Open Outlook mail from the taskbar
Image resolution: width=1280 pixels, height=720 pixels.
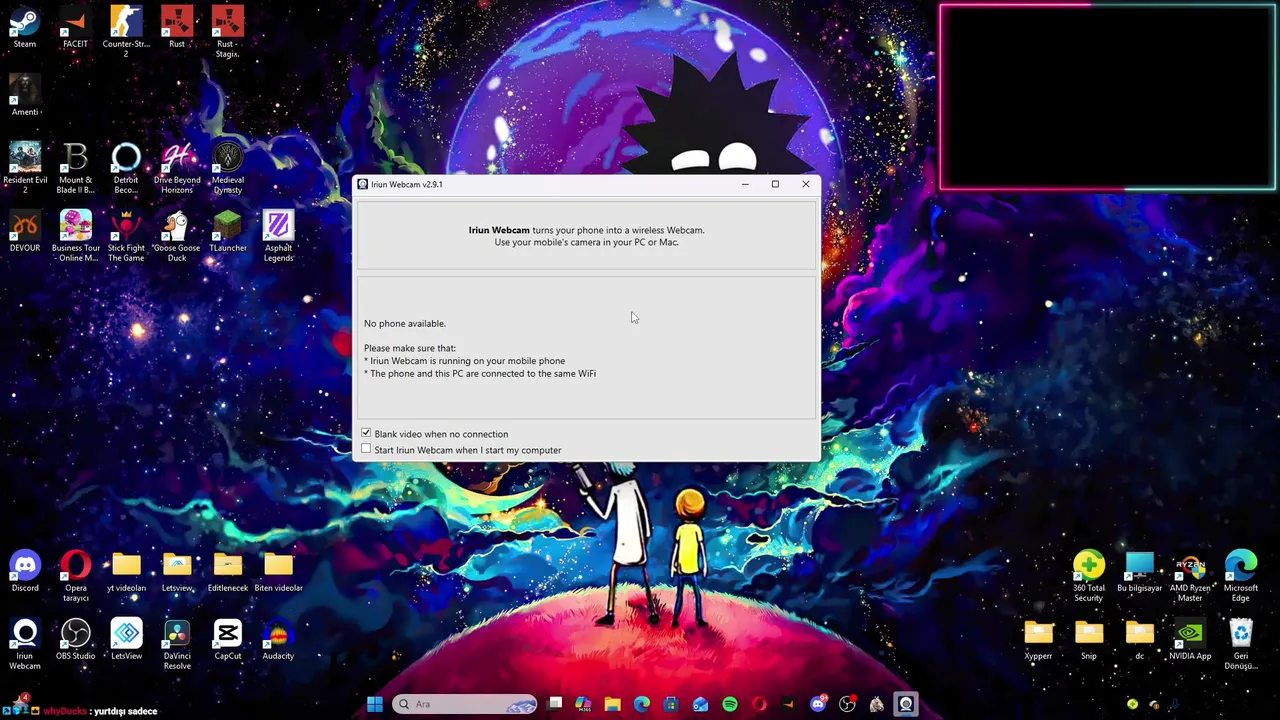click(x=700, y=704)
